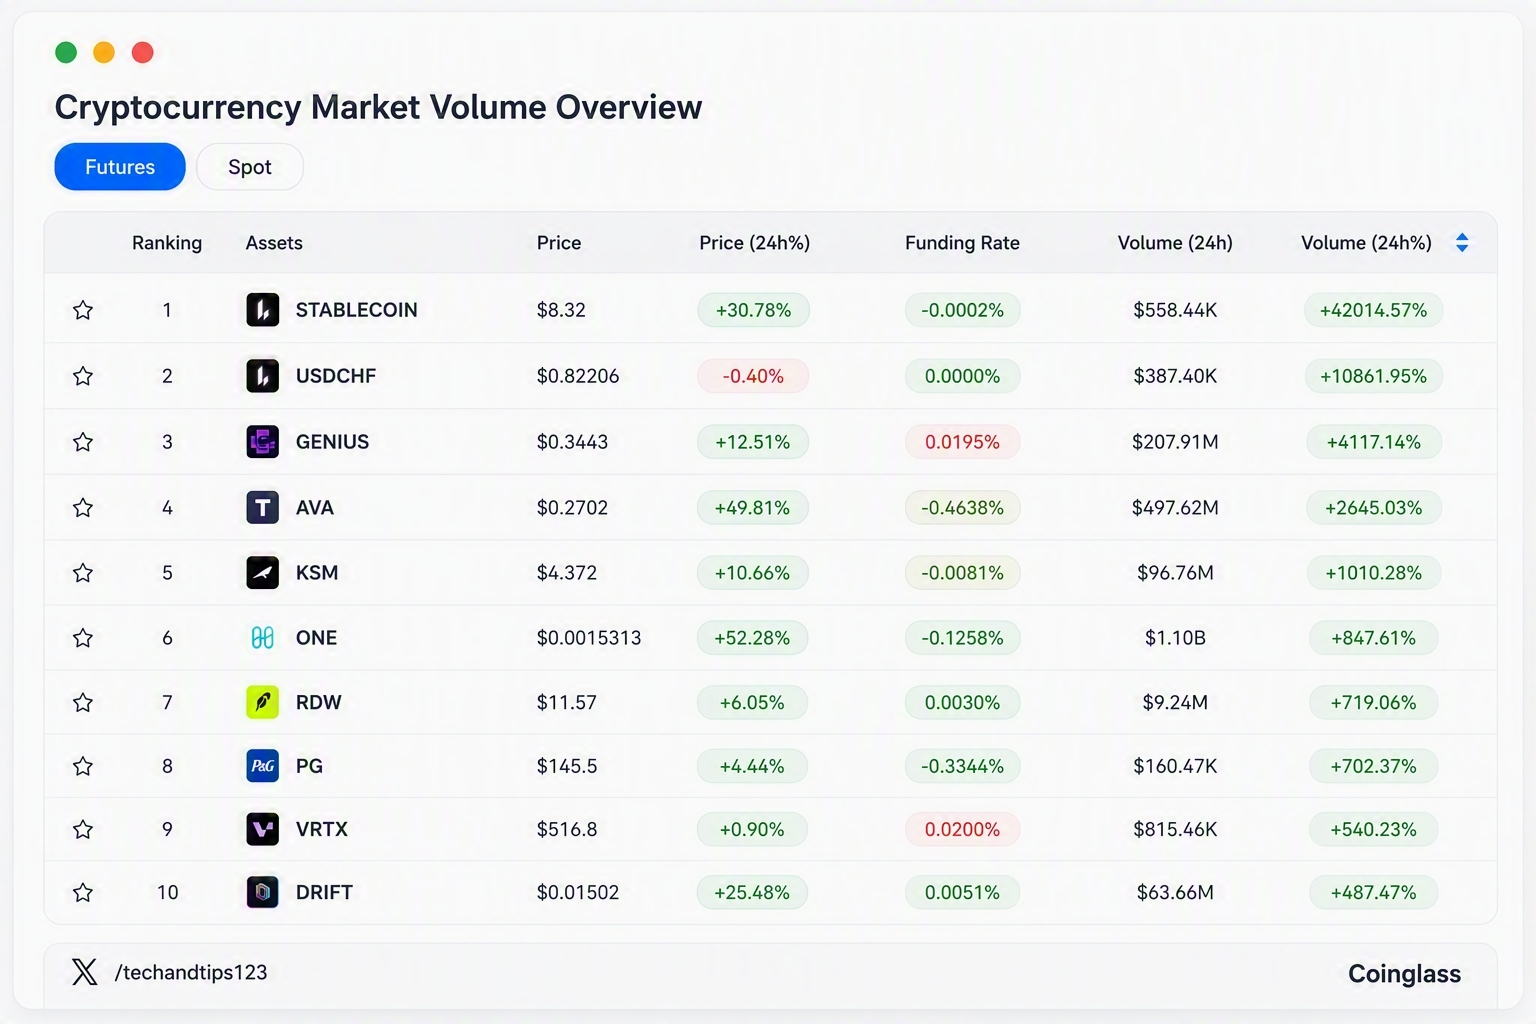Click the green RDW asset icon
Image resolution: width=1536 pixels, height=1024 pixels.
click(262, 702)
